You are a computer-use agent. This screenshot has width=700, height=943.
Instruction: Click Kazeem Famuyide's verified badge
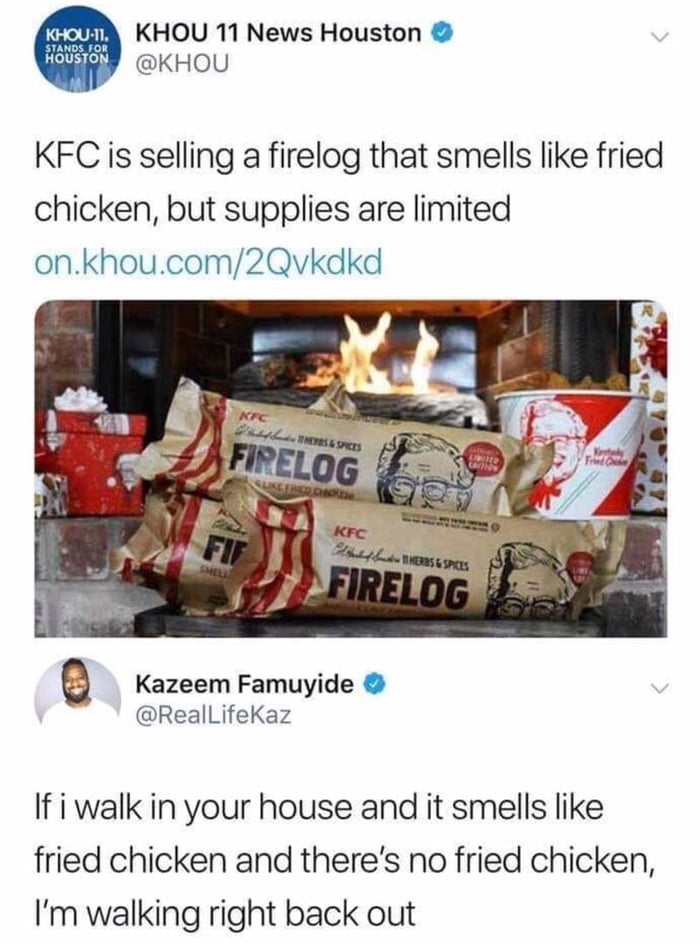pyautogui.click(x=373, y=684)
